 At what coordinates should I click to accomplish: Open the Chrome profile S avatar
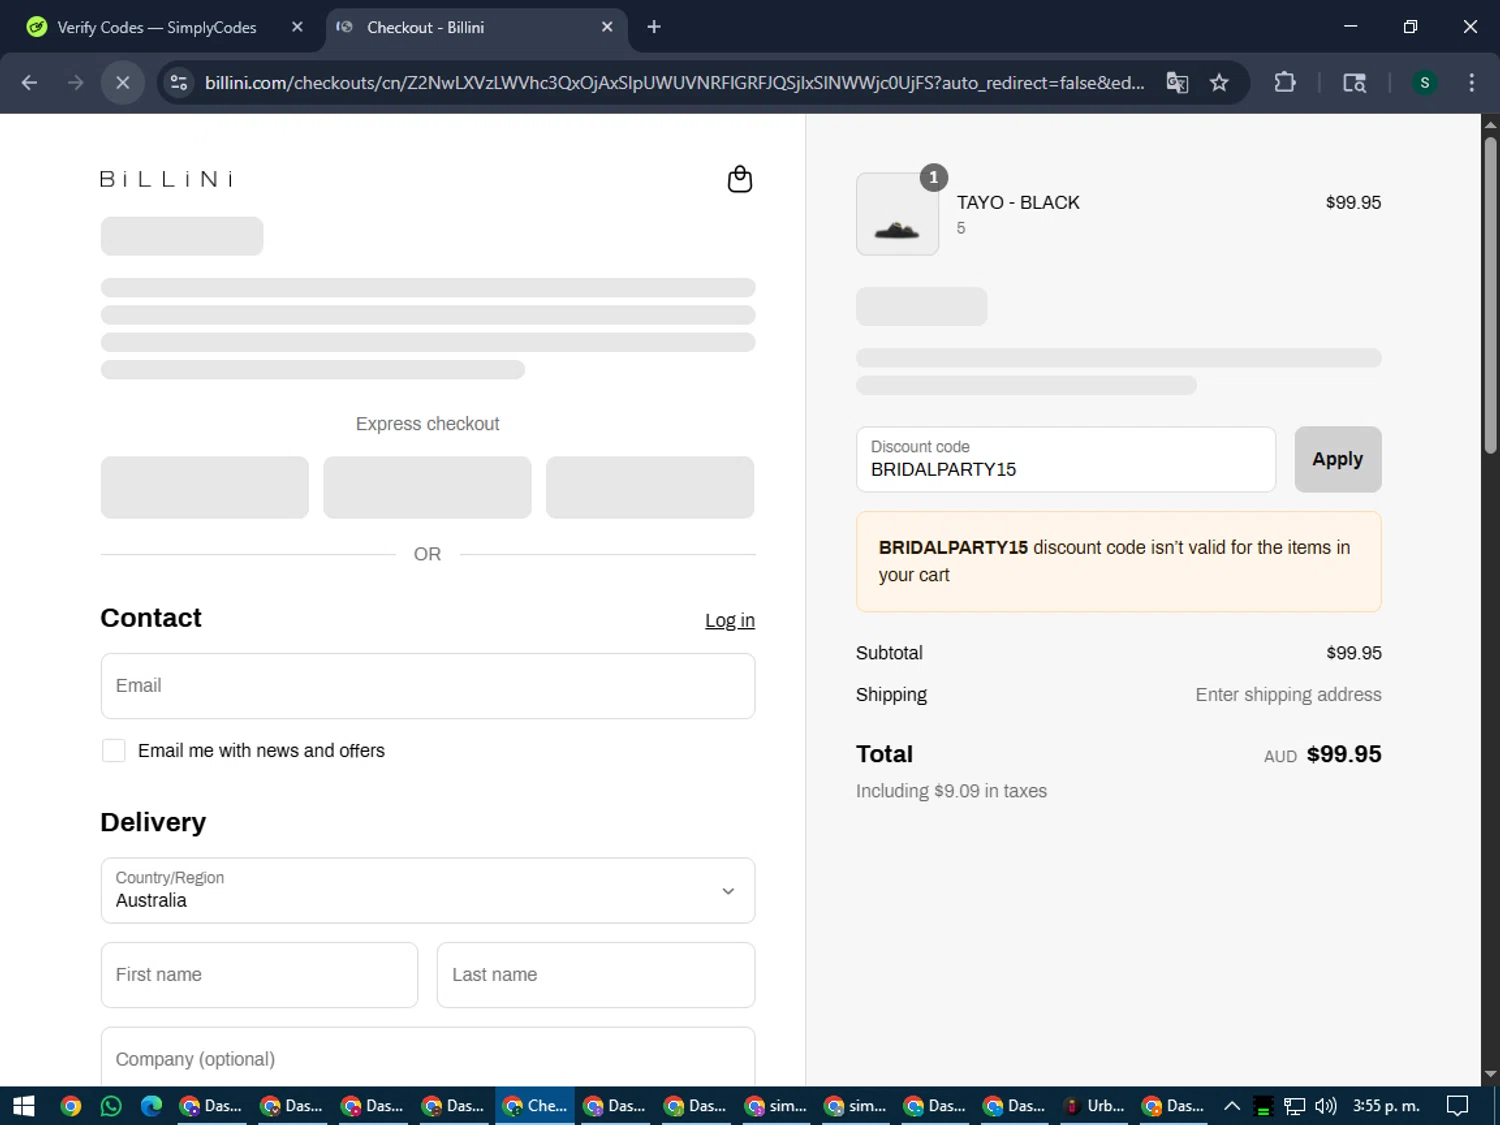(1424, 83)
